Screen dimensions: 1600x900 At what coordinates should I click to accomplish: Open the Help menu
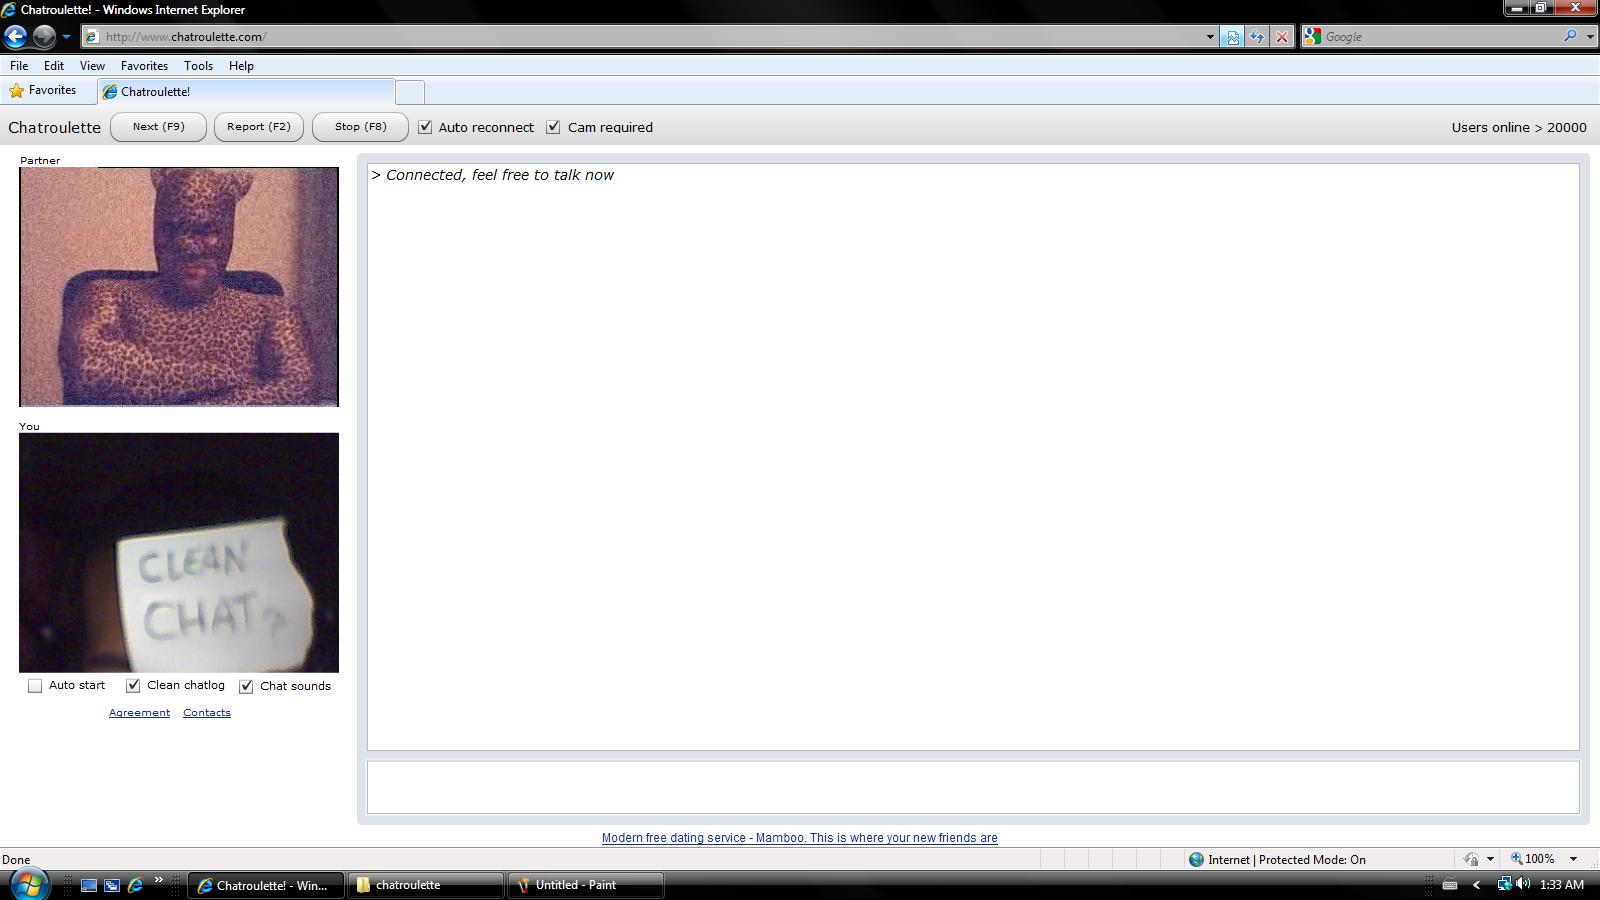coord(241,66)
